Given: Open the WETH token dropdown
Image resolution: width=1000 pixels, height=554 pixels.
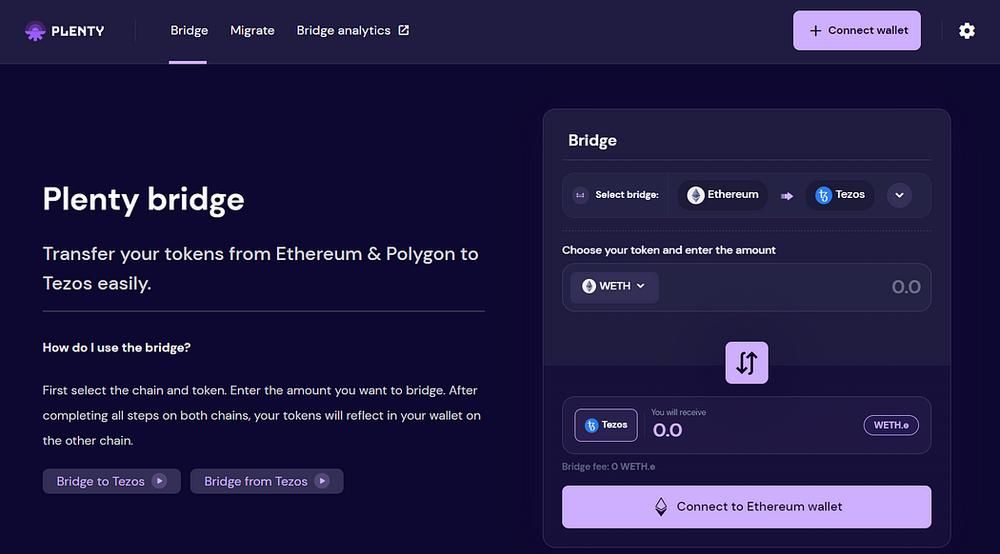Looking at the screenshot, I should 614,286.
